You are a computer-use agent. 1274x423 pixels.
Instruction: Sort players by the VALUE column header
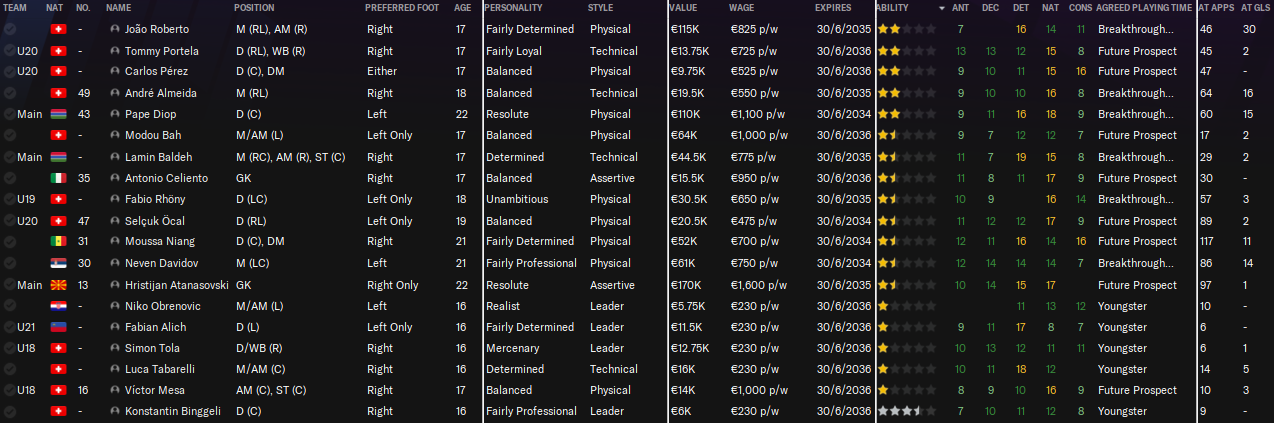(683, 8)
